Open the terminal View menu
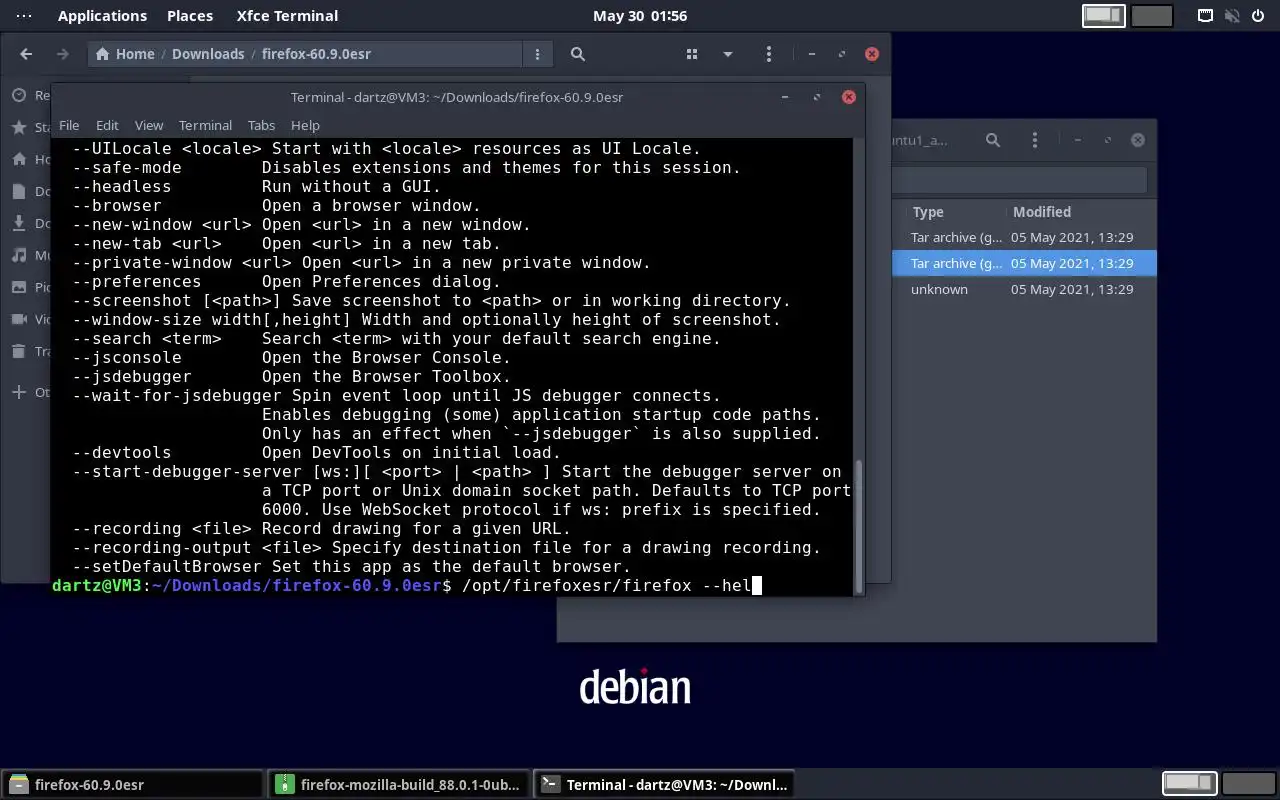 (x=149, y=125)
